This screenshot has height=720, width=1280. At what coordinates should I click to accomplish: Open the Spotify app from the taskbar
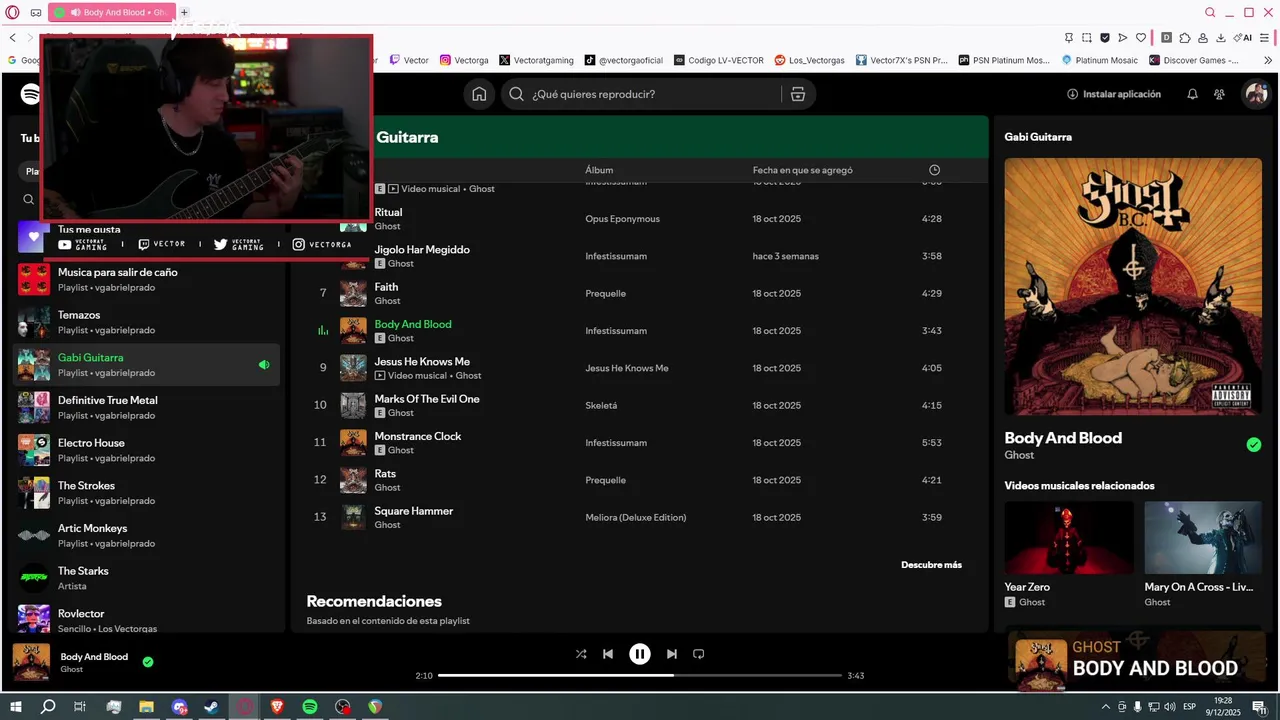310,707
